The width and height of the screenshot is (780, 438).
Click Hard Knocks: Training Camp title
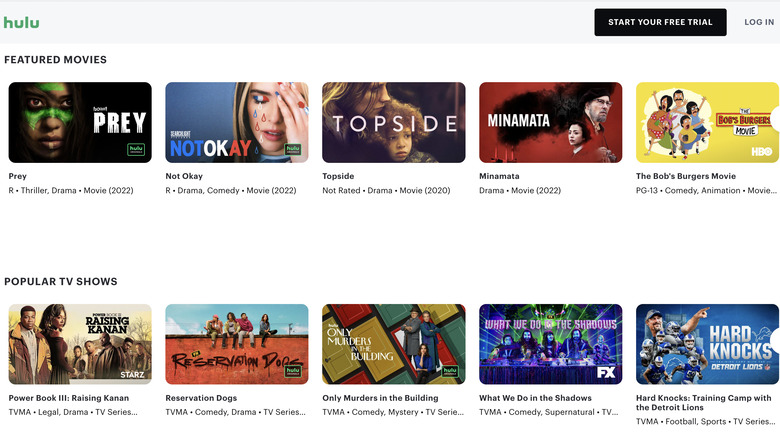tap(703, 403)
